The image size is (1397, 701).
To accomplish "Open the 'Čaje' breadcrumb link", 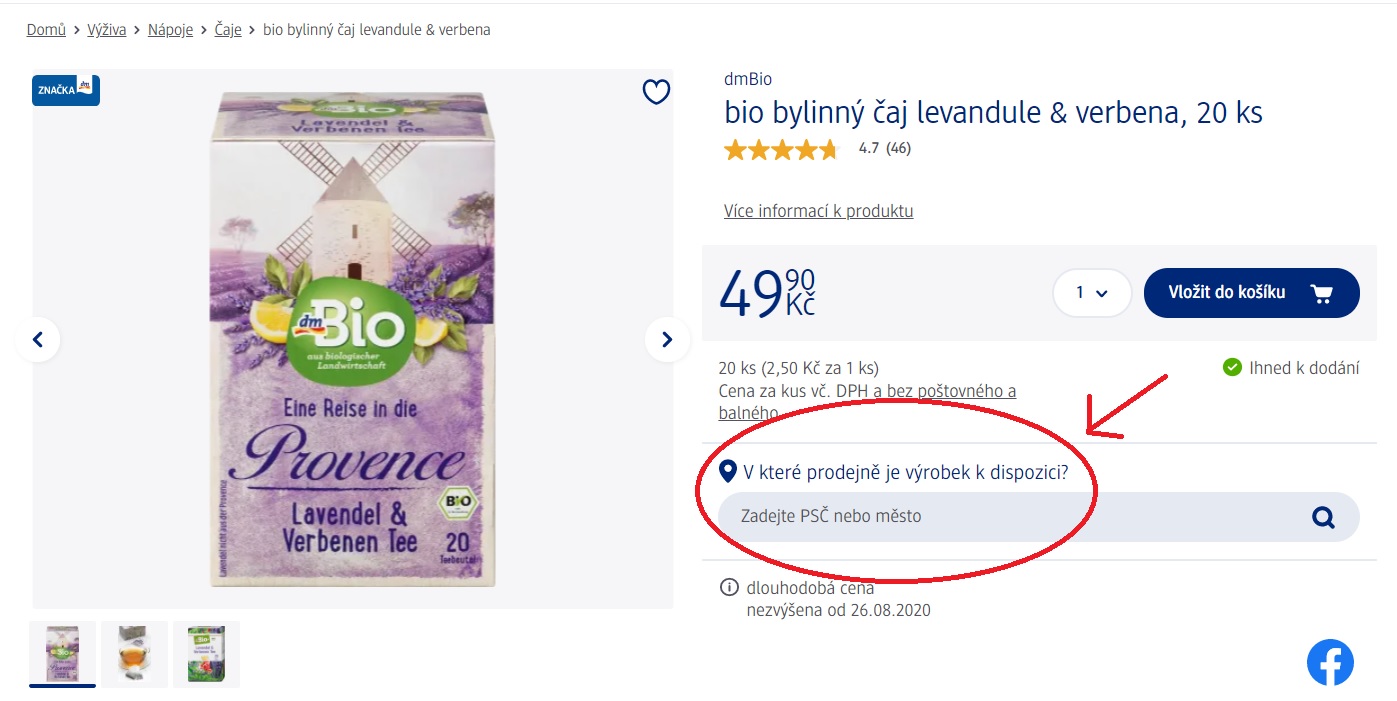I will coord(228,30).
